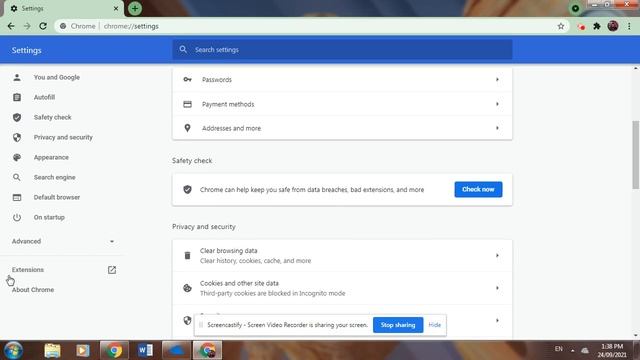This screenshot has height=360, width=640.
Task: Expand the Advanced section arrow
Action: (x=112, y=241)
